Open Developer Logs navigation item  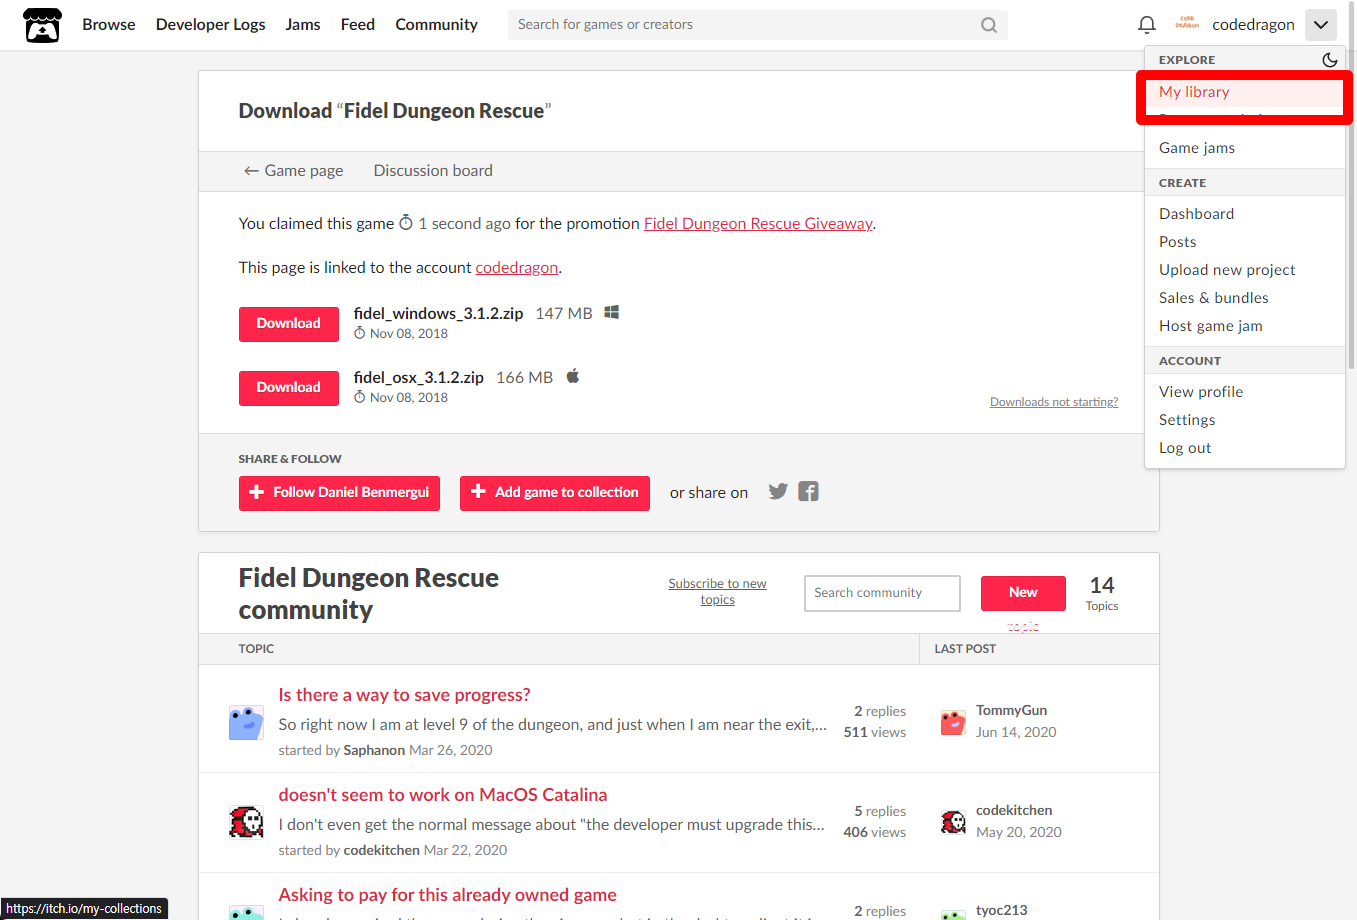coord(211,25)
